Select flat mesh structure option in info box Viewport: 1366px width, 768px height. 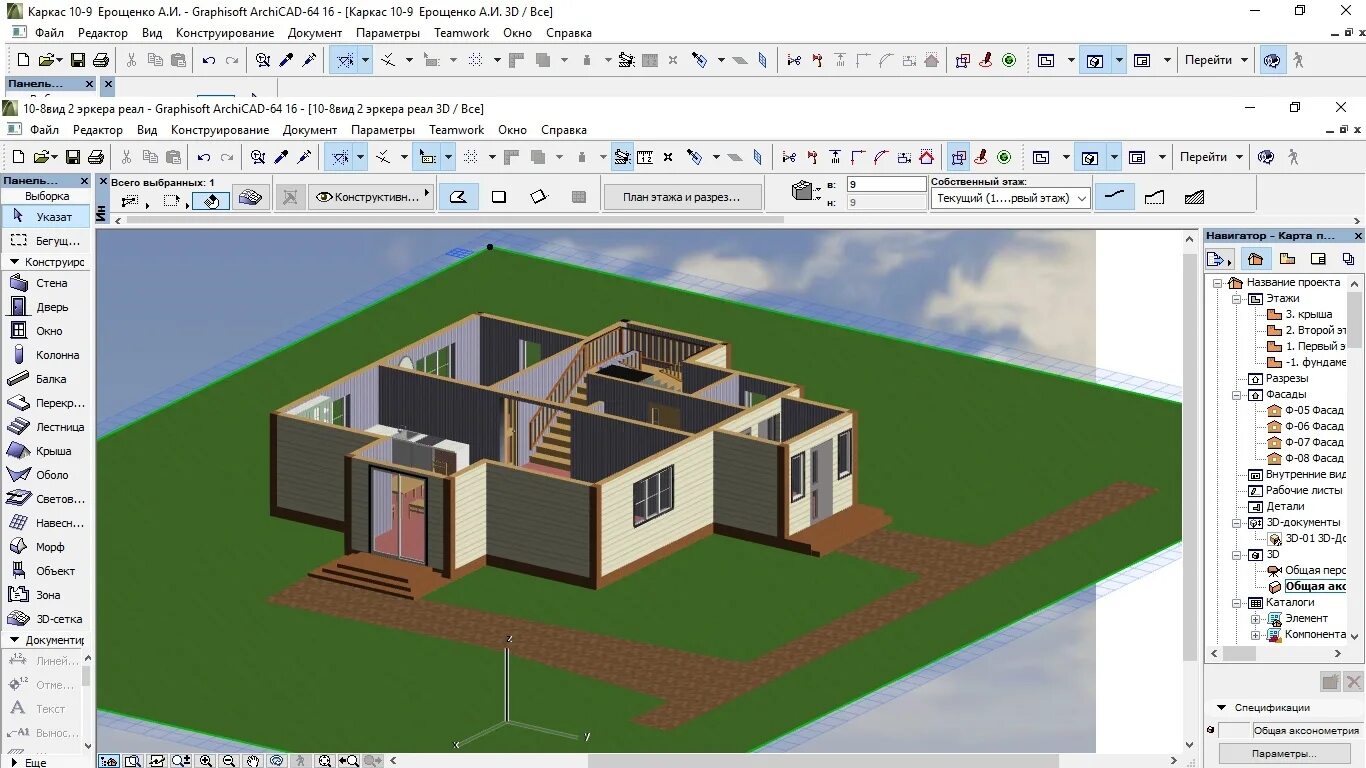(1114, 197)
